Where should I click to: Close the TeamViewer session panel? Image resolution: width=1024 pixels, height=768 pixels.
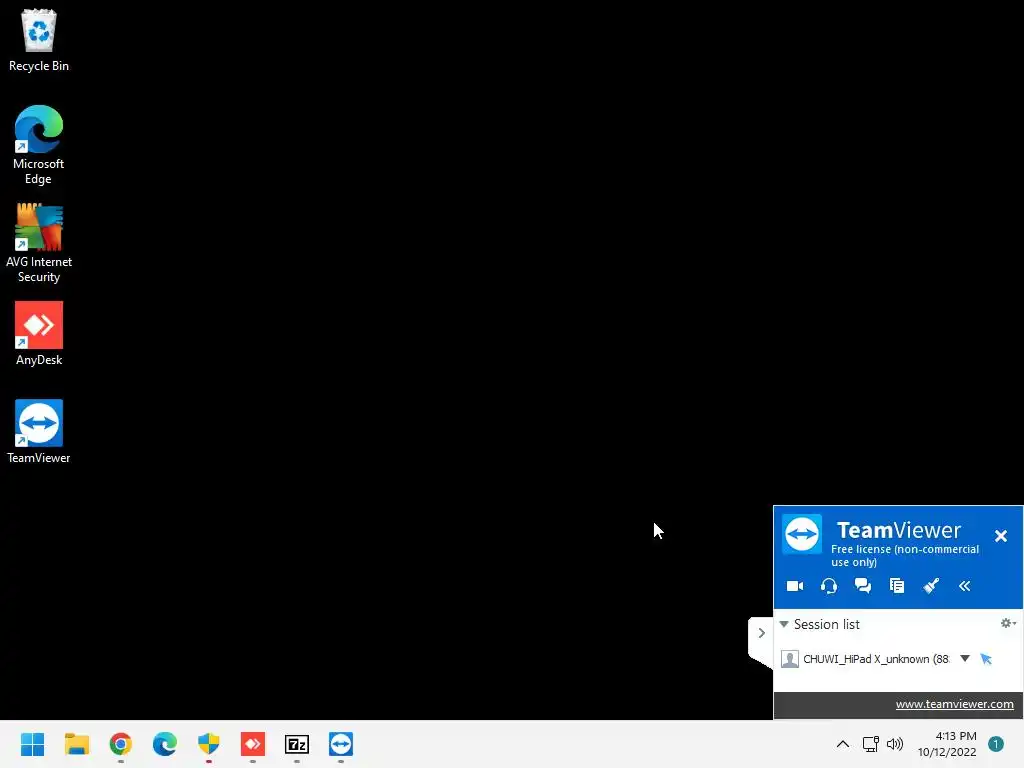[1000, 536]
